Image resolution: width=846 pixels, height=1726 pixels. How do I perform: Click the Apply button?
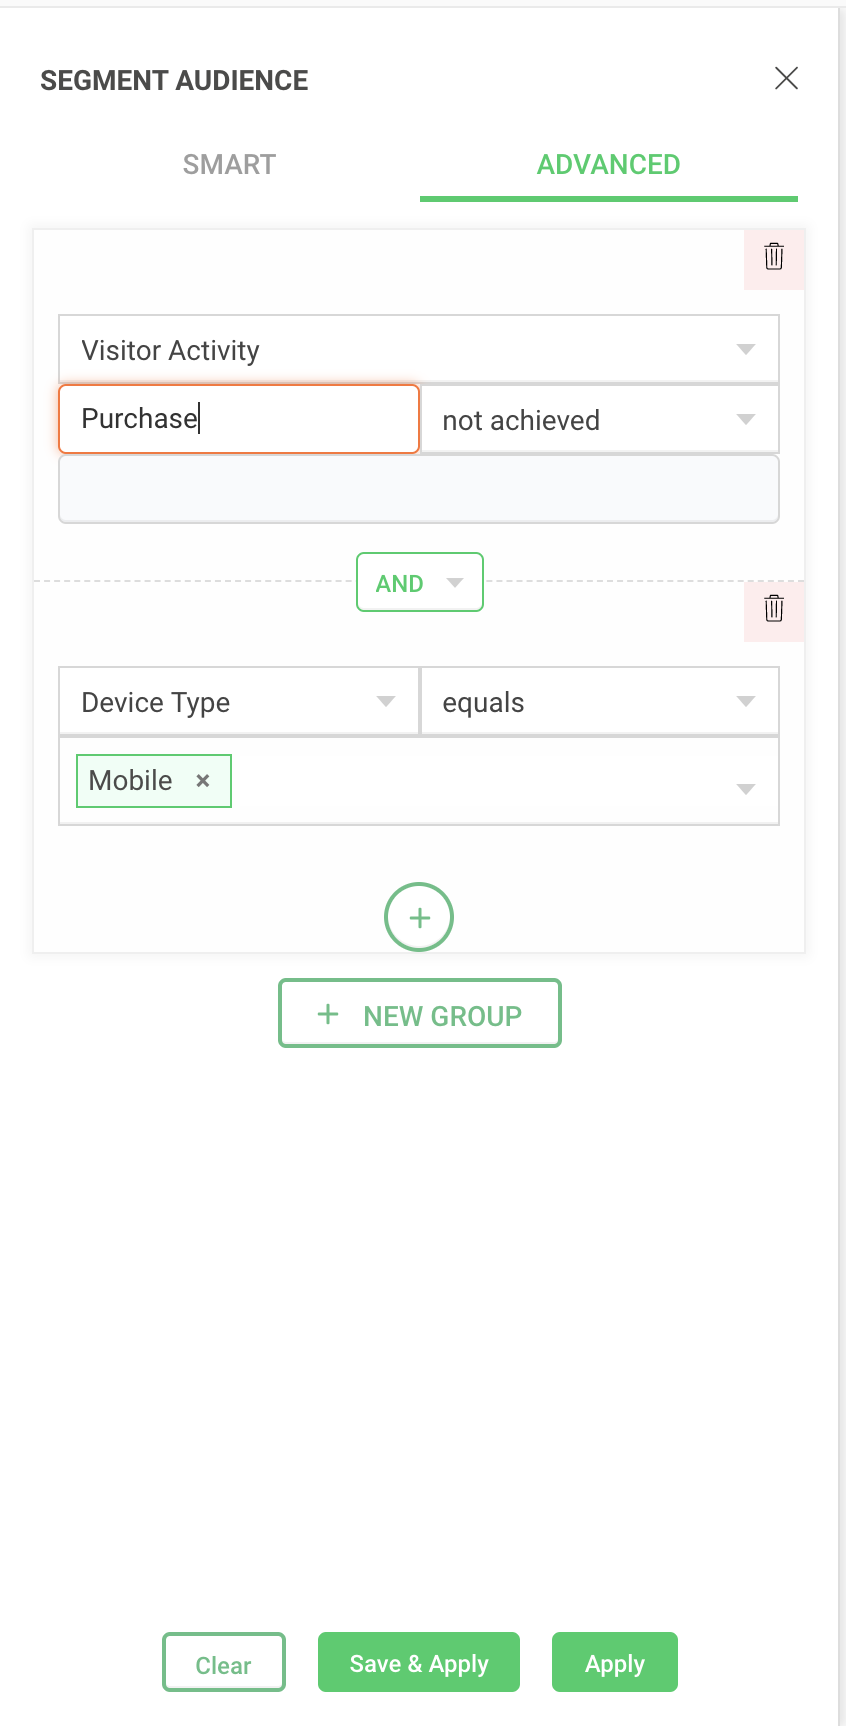tap(614, 1663)
